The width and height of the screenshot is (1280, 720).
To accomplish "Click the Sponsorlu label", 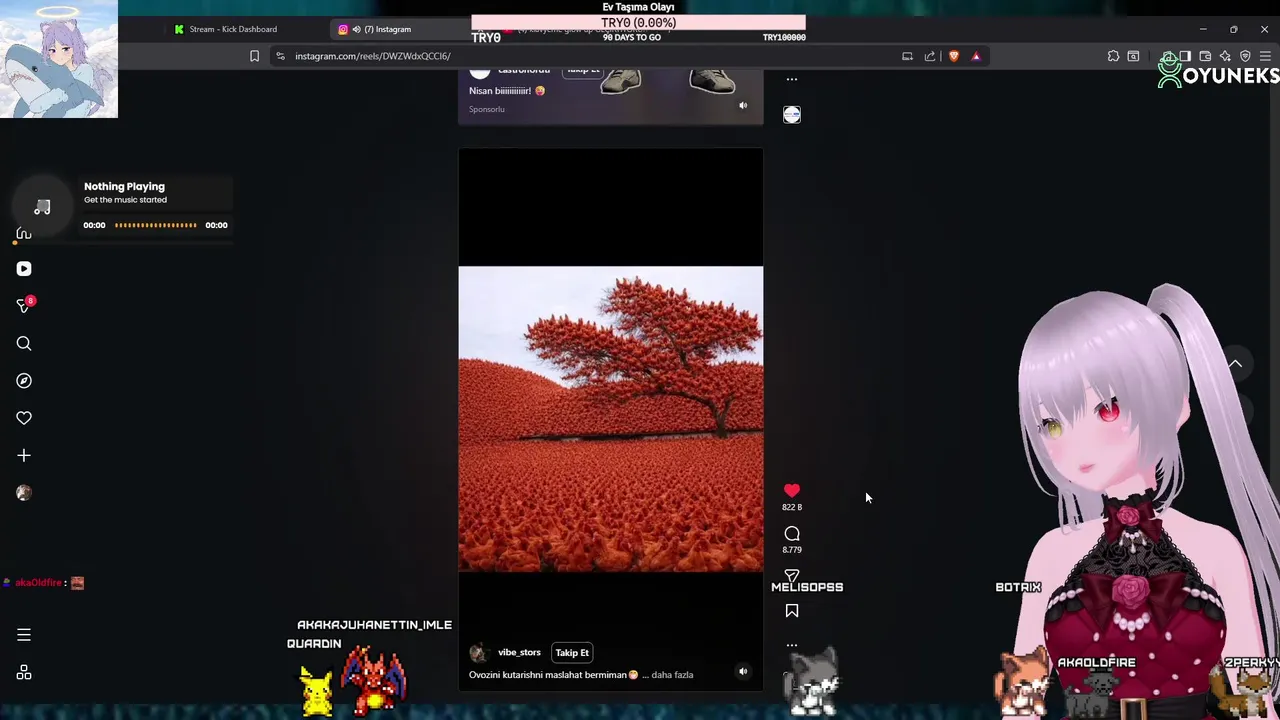I will [487, 109].
